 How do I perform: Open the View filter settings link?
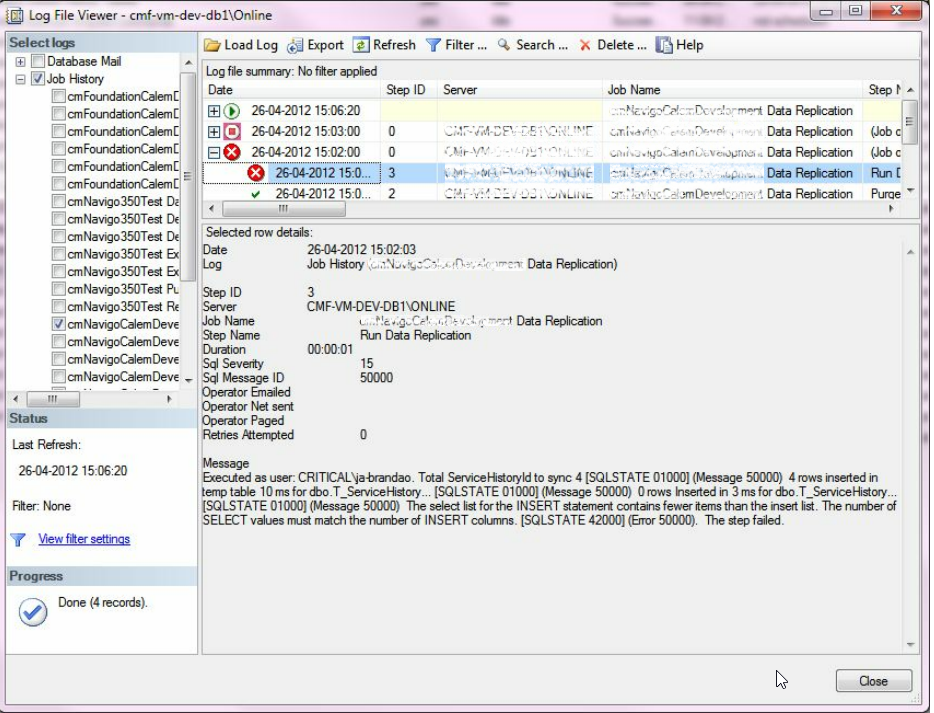tap(84, 539)
